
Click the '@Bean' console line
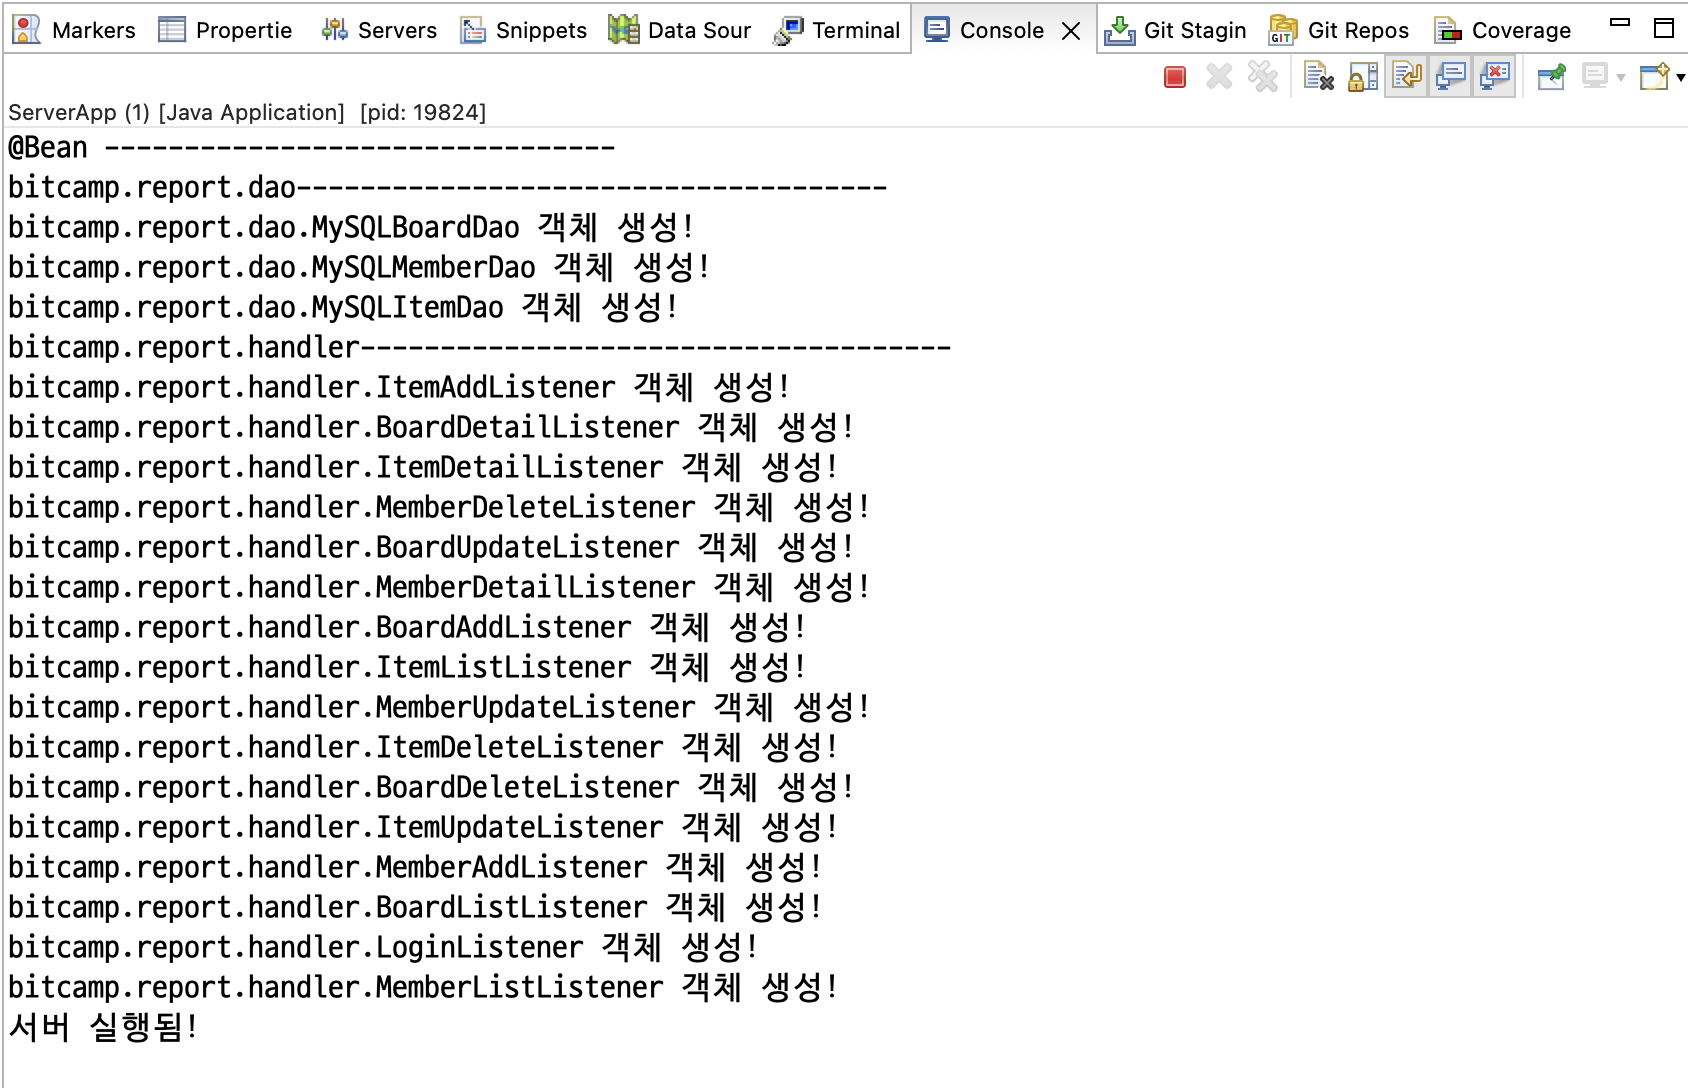pos(311,147)
